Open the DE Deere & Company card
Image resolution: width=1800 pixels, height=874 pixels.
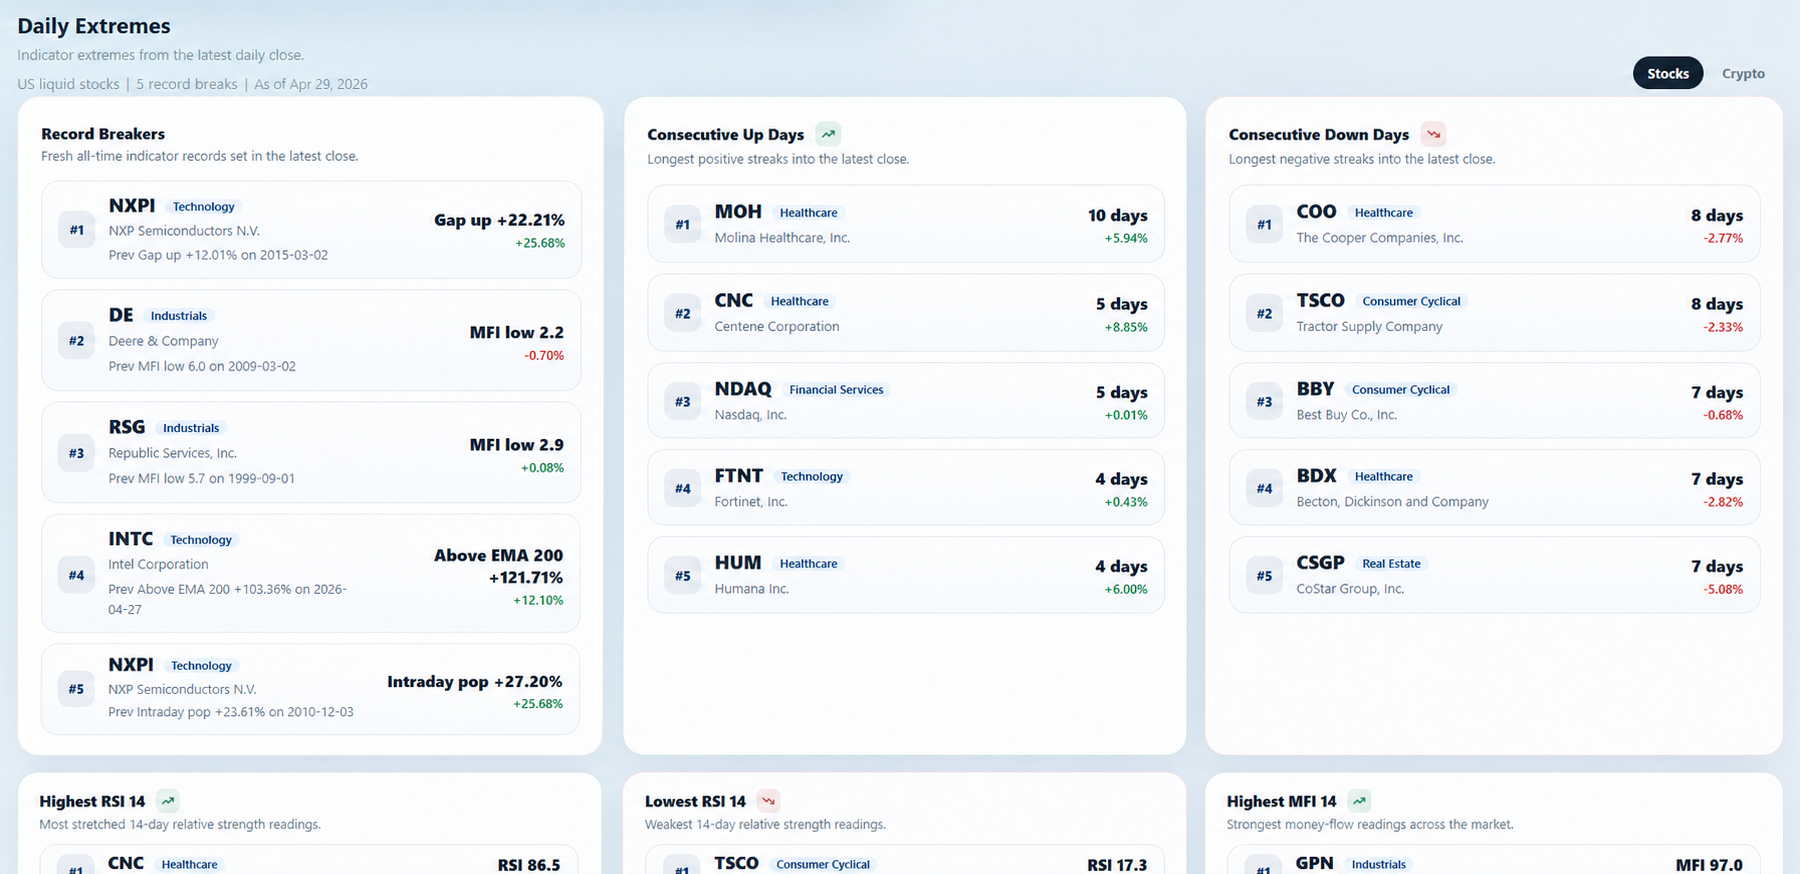[x=311, y=340]
